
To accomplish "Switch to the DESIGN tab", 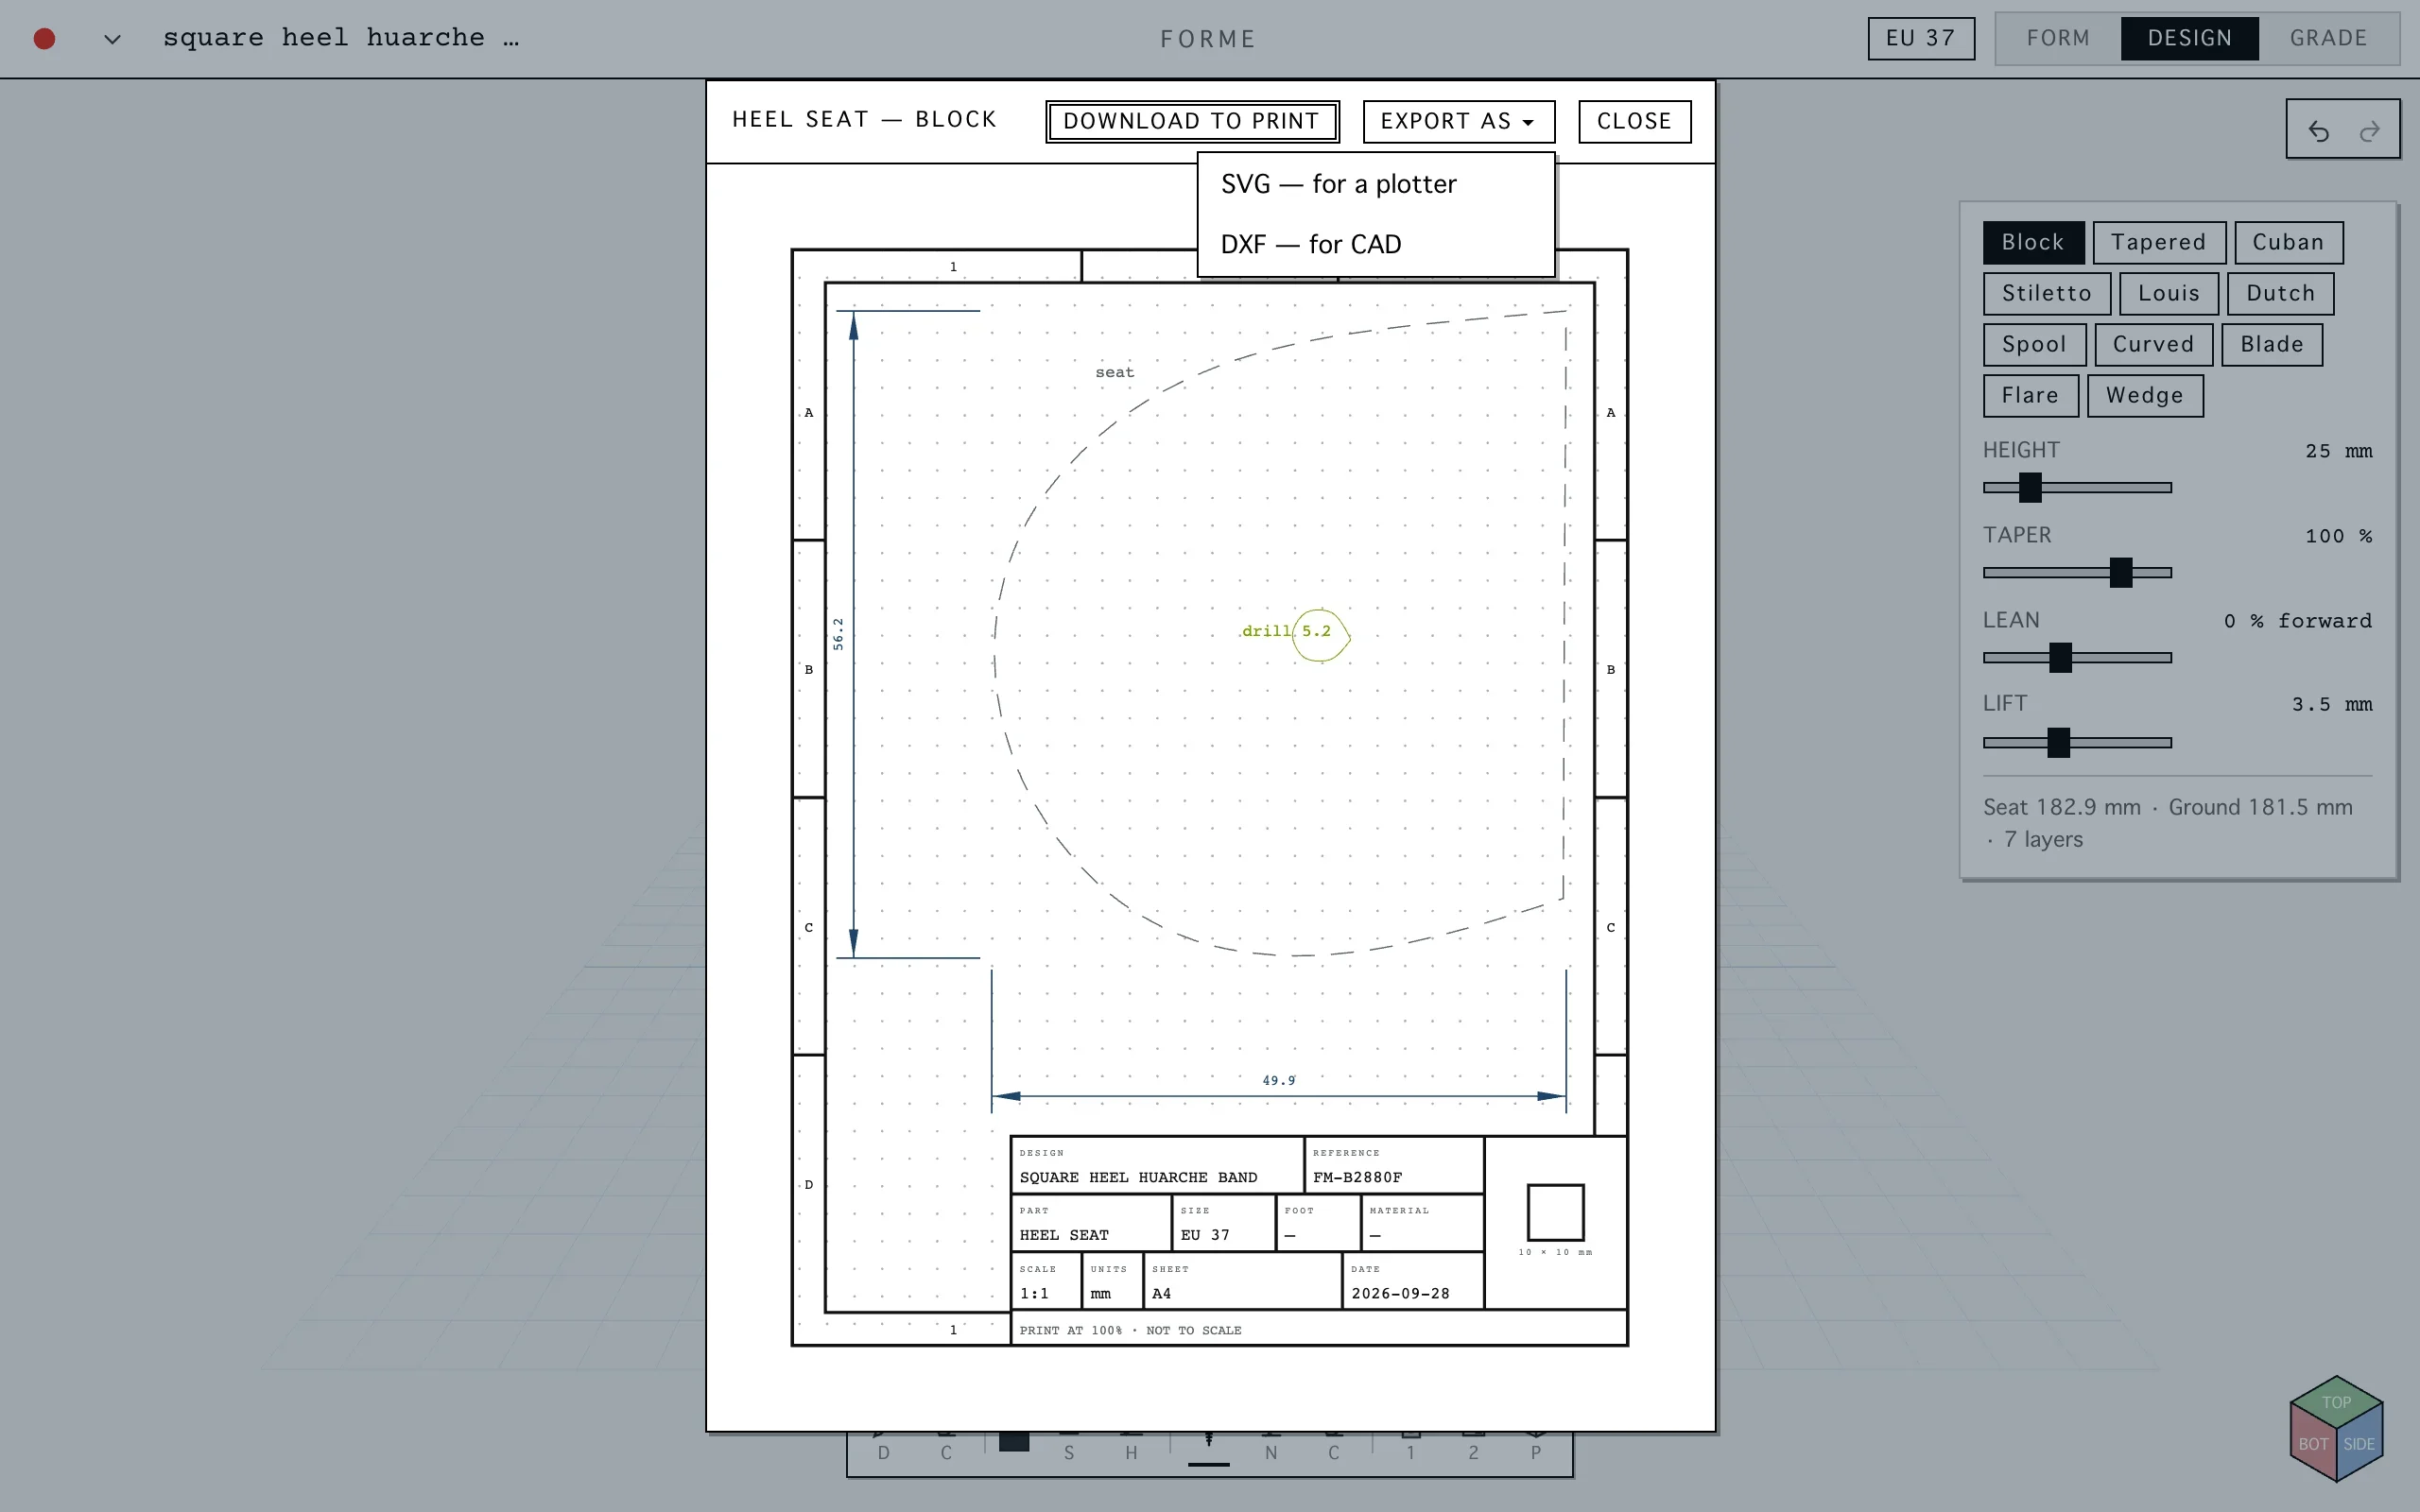I will tap(2189, 38).
